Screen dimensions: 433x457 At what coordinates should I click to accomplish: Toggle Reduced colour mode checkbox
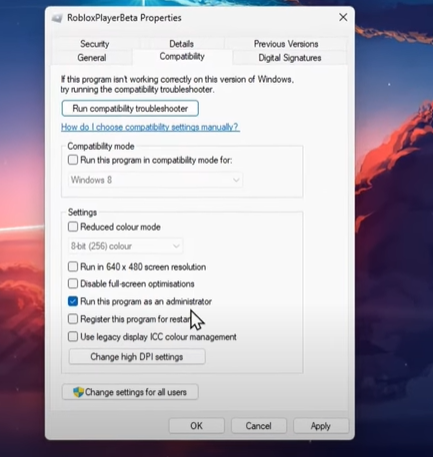(73, 227)
